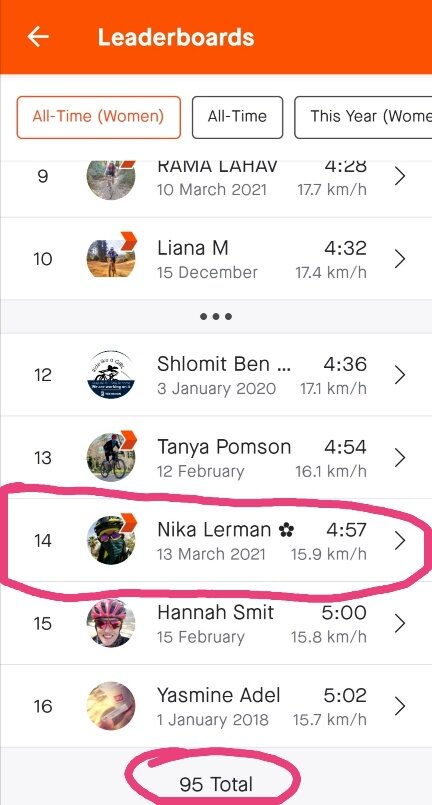Switch to the All-Time filter tab
The height and width of the screenshot is (805, 432).
pos(237,117)
